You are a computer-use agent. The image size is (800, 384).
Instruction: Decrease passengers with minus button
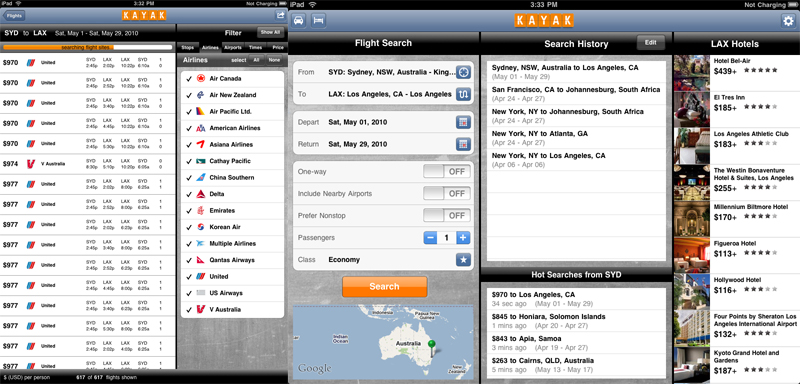point(430,238)
